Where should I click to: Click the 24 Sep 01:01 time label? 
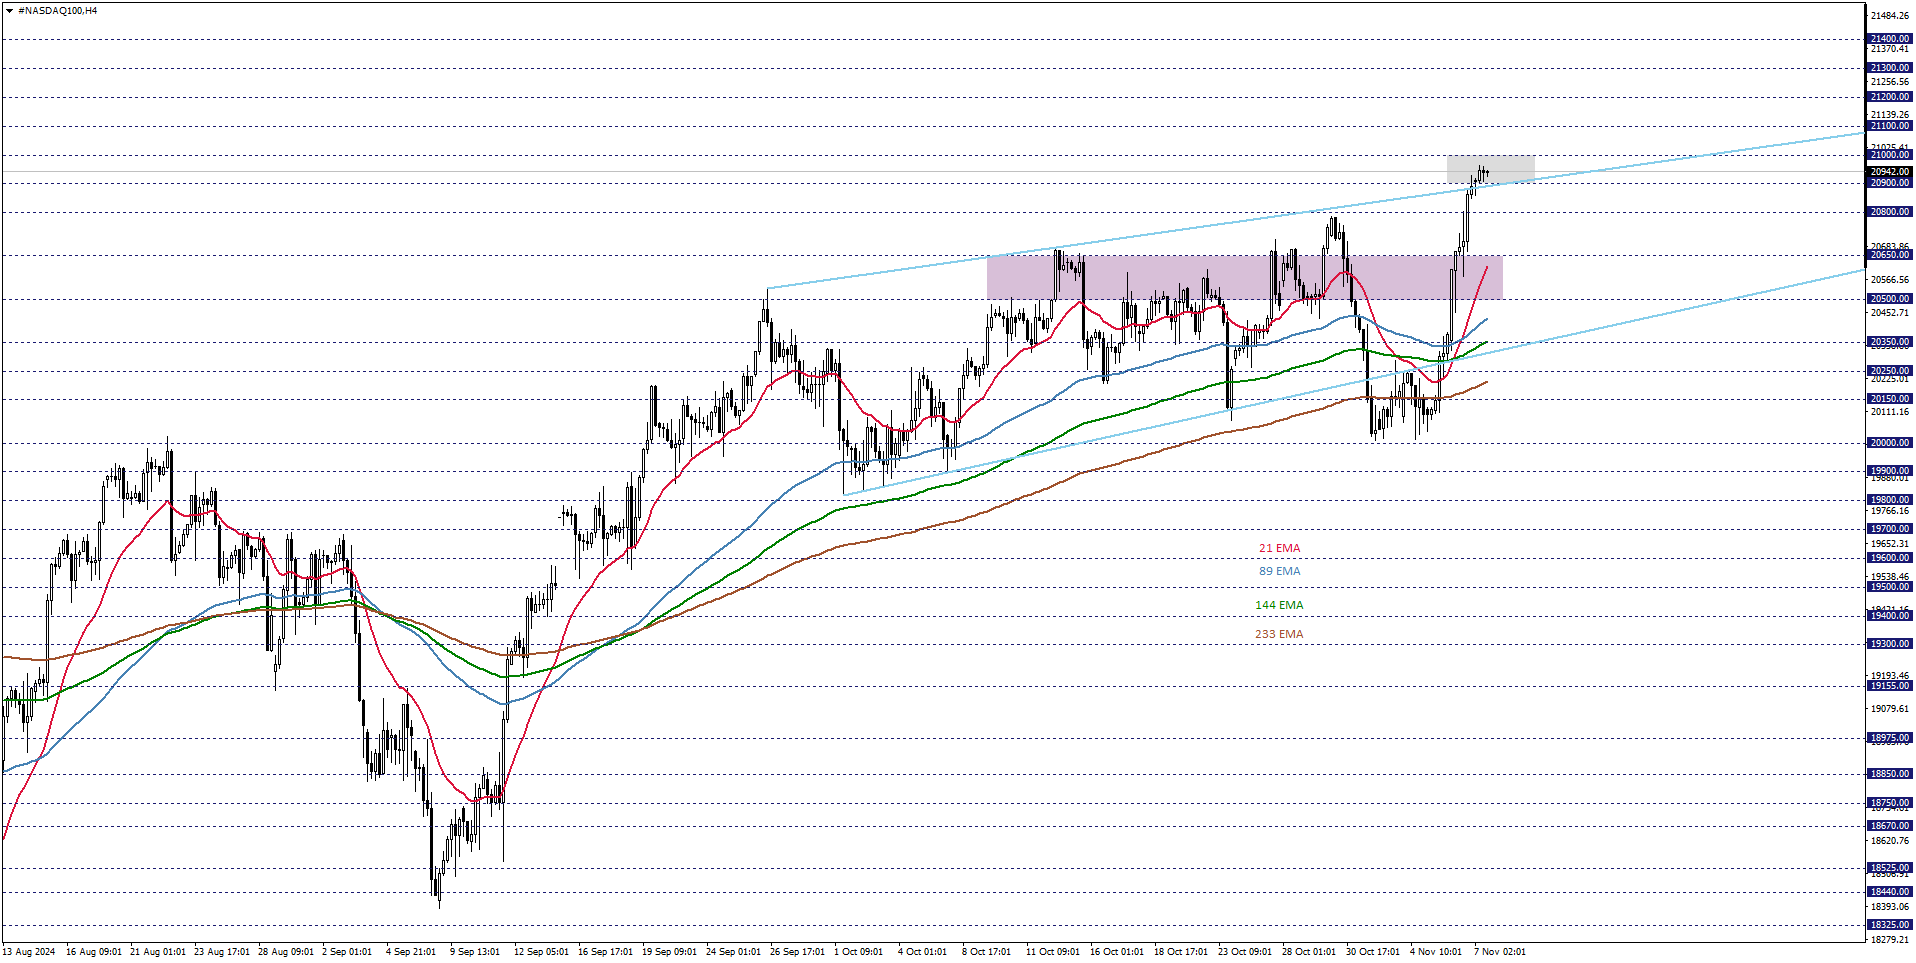(733, 952)
